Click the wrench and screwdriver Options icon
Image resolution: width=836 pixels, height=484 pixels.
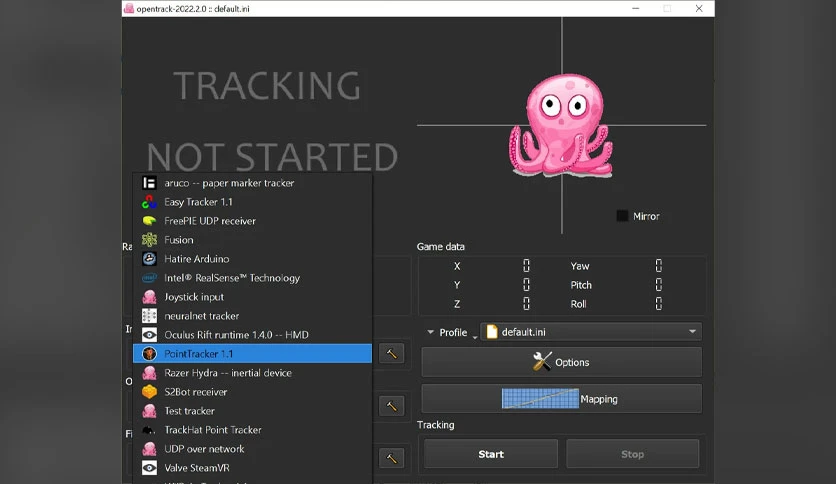tap(542, 361)
